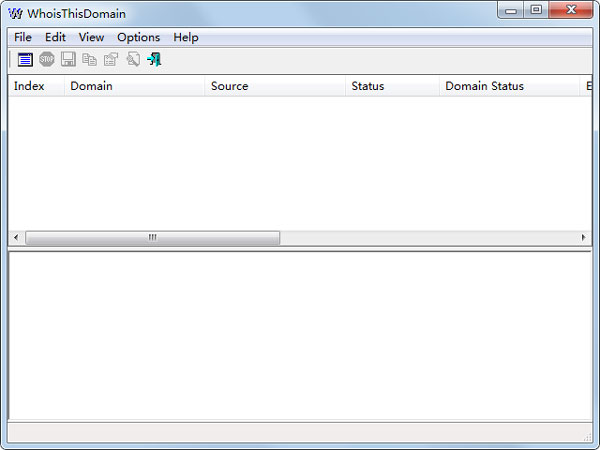
Task: Open the Edit menu
Action: [x=55, y=38]
